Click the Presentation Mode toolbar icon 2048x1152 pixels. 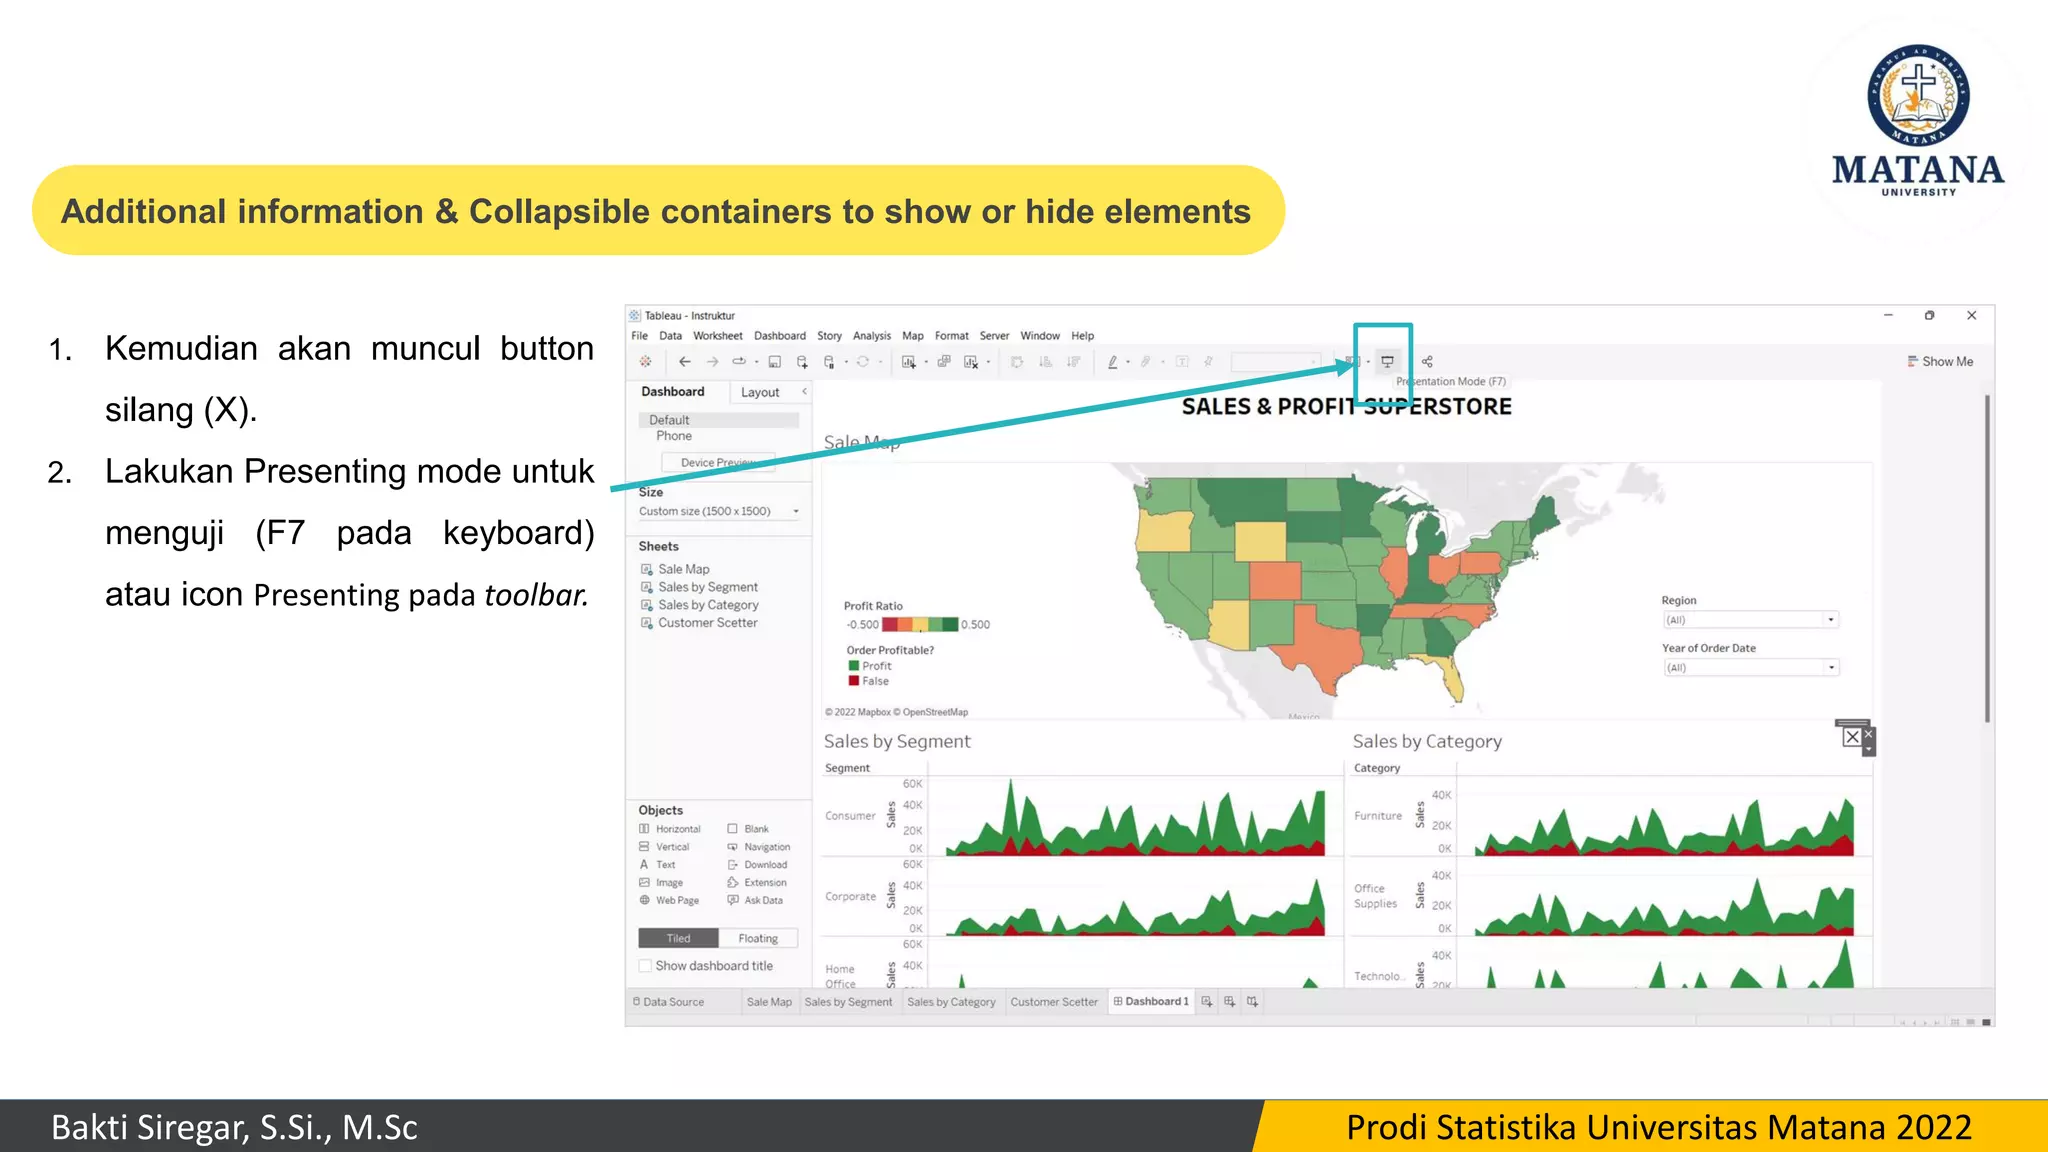click(1387, 362)
